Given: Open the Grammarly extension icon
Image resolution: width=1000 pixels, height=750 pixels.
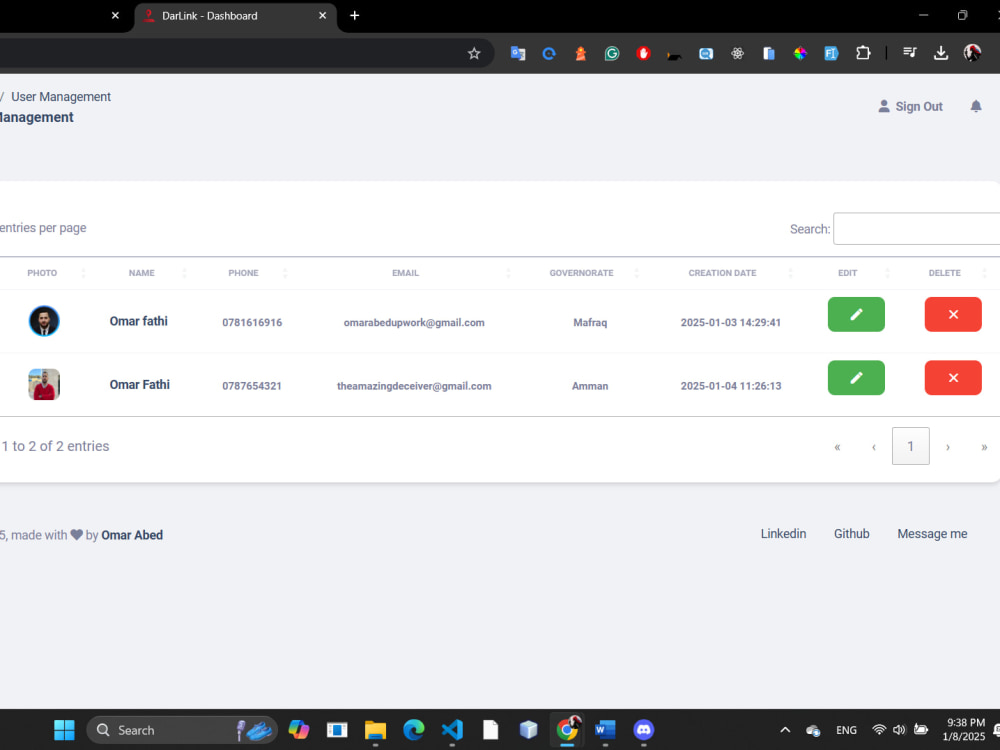Looking at the screenshot, I should coord(612,54).
